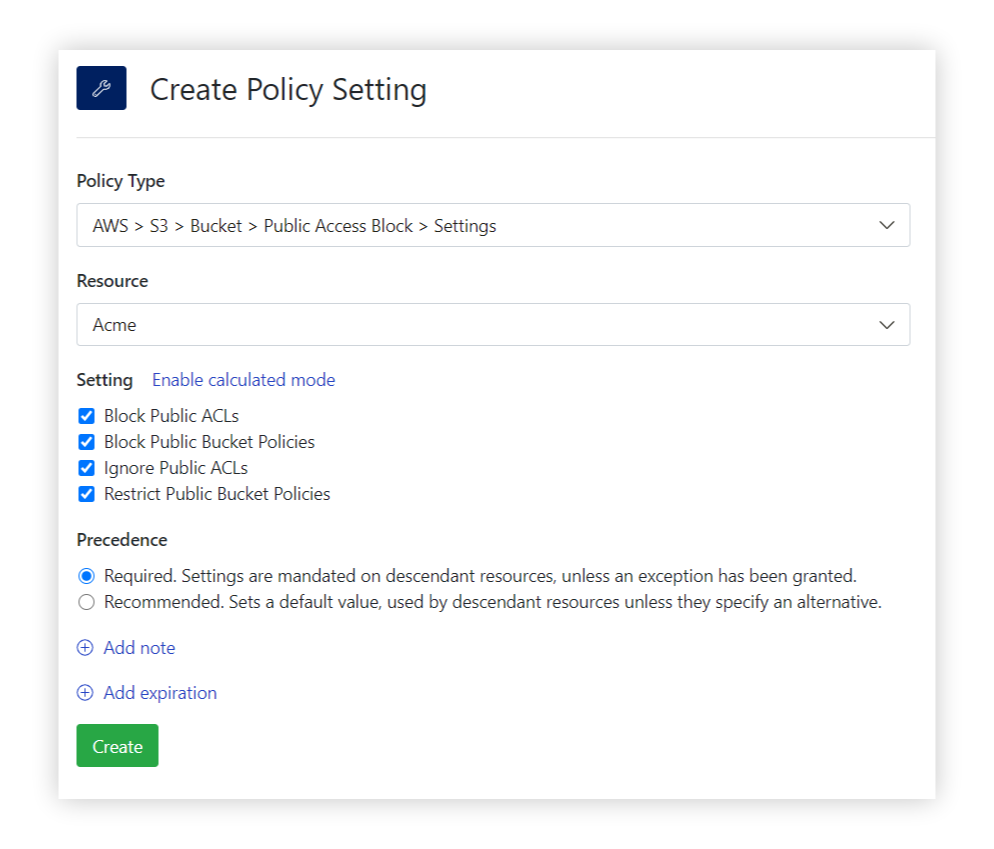
Task: Uncheck Block Public ACLs
Action: (x=86, y=415)
